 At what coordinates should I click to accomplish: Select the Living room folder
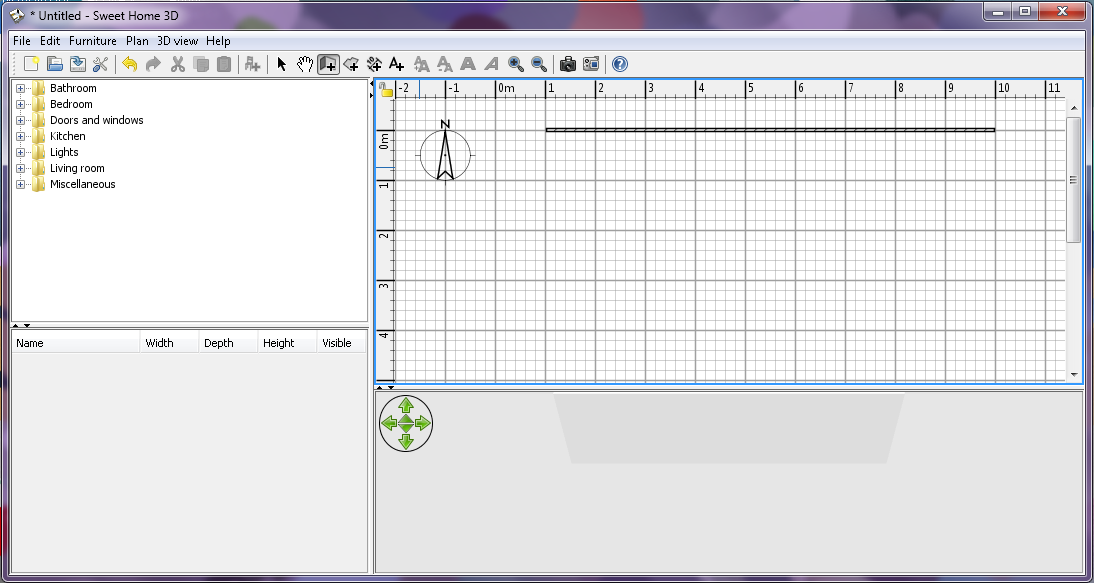coord(77,169)
